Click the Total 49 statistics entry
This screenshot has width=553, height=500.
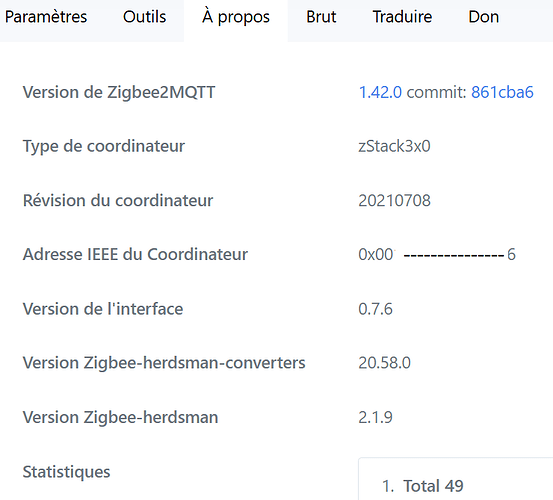click(x=433, y=486)
